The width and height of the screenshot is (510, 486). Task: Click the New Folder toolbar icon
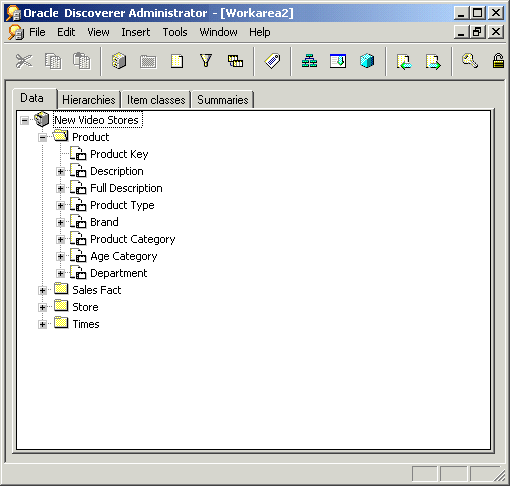tap(148, 62)
